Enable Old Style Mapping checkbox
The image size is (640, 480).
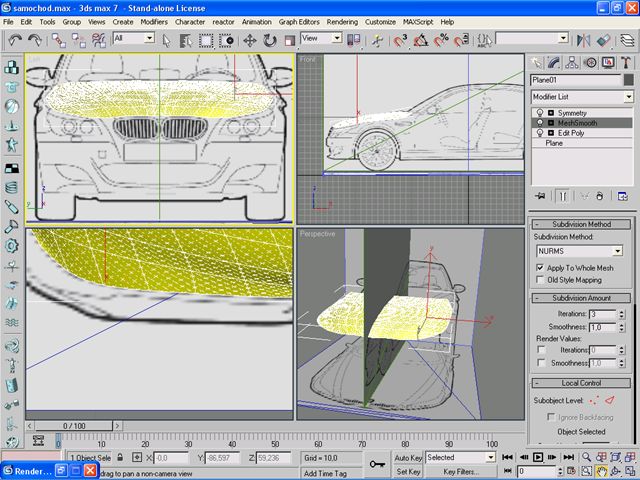540,280
